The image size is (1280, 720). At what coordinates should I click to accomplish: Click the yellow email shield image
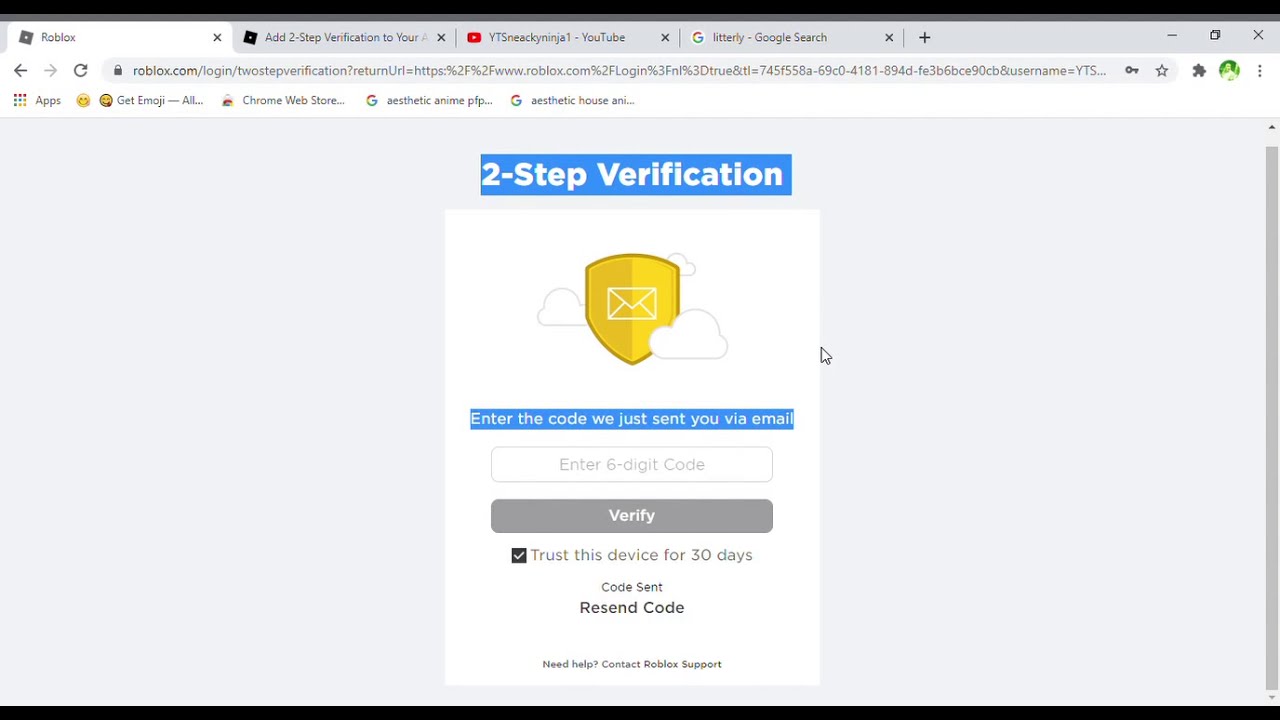(632, 308)
